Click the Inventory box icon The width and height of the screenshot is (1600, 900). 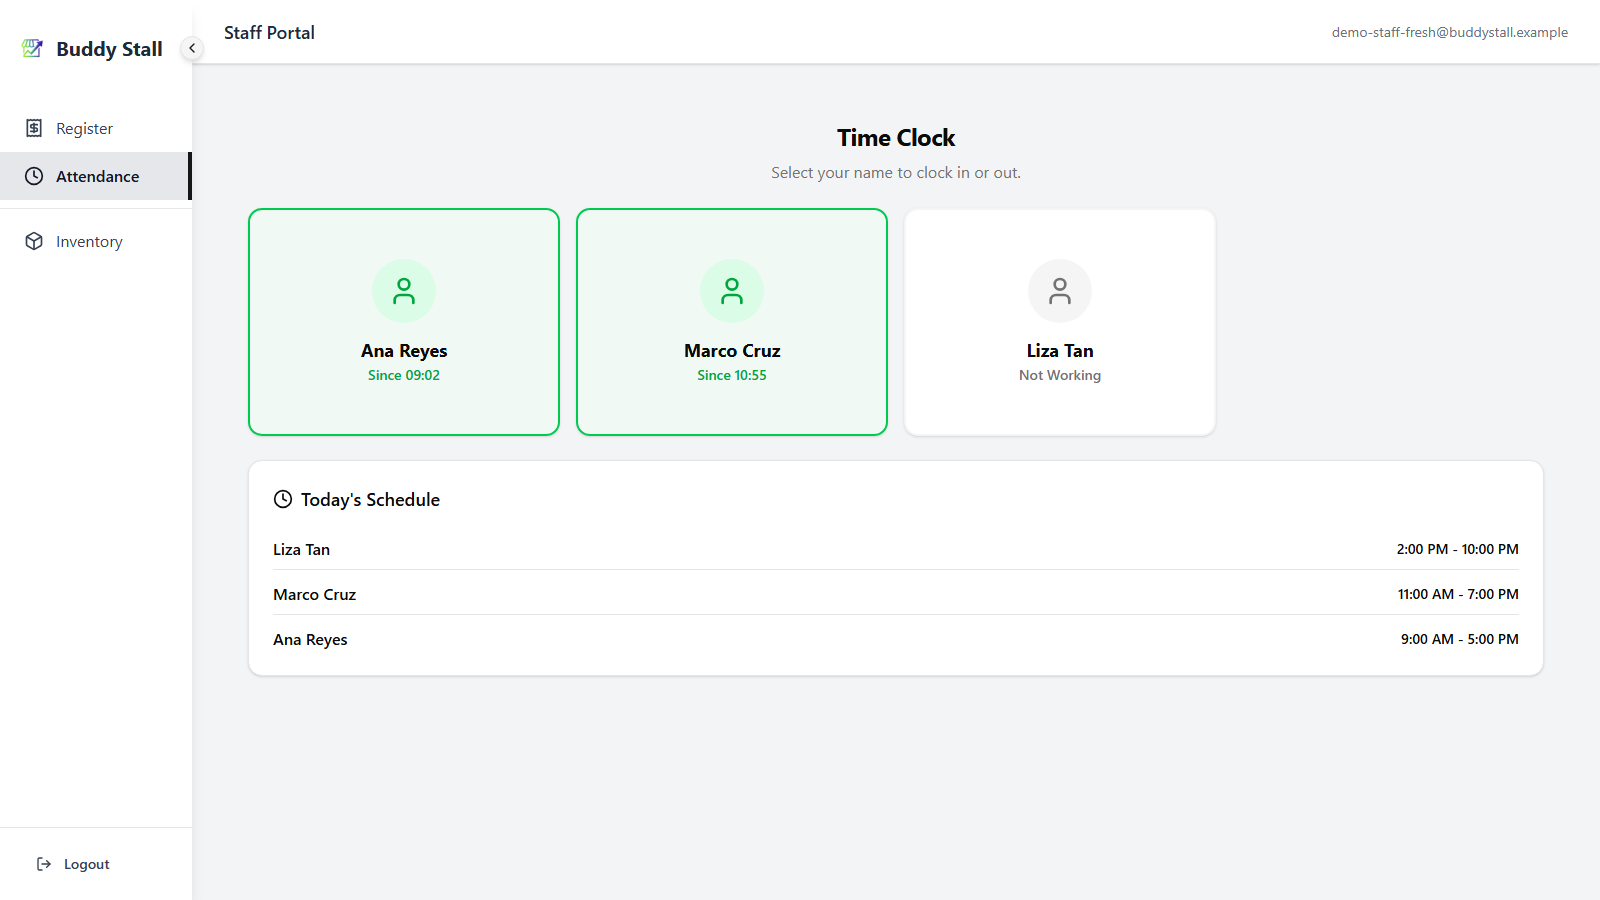point(34,241)
